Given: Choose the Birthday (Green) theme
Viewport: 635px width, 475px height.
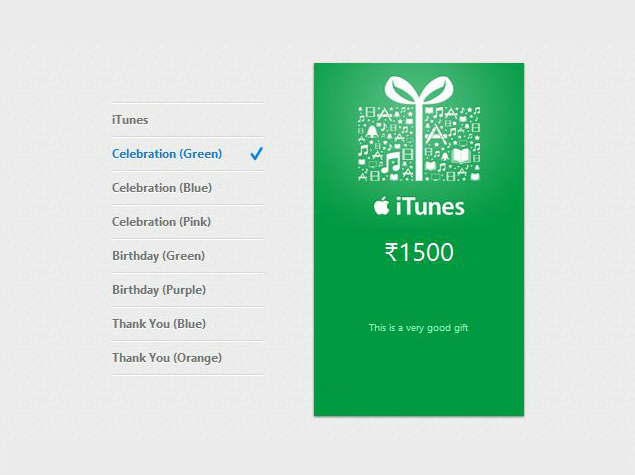Looking at the screenshot, I should click(188, 256).
